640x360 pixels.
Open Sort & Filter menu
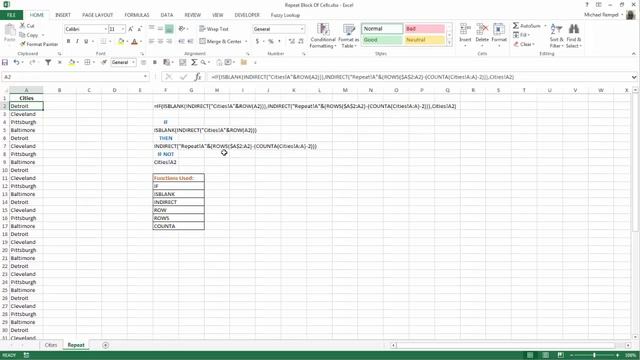(556, 36)
